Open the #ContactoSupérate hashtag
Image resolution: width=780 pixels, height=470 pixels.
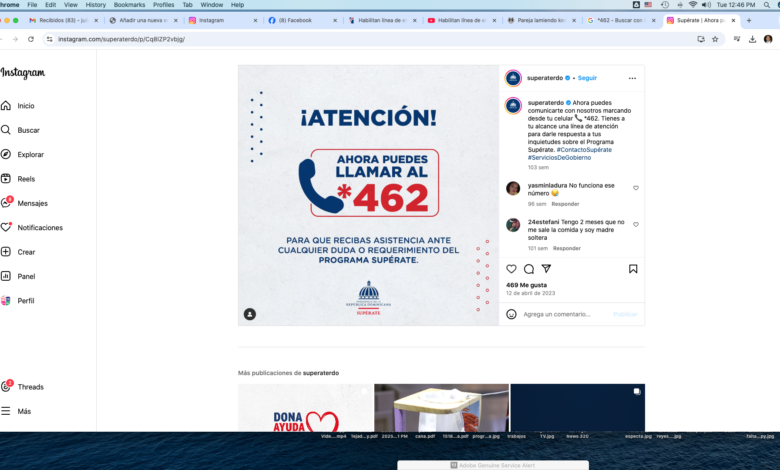pyautogui.click(x=584, y=150)
